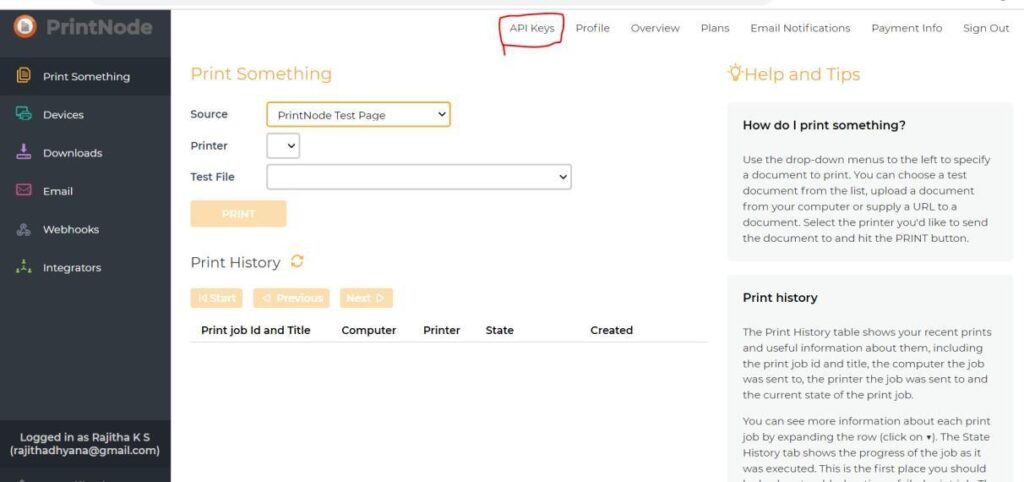The height and width of the screenshot is (482, 1024).
Task: Click the Sign Out link
Action: pos(985,28)
